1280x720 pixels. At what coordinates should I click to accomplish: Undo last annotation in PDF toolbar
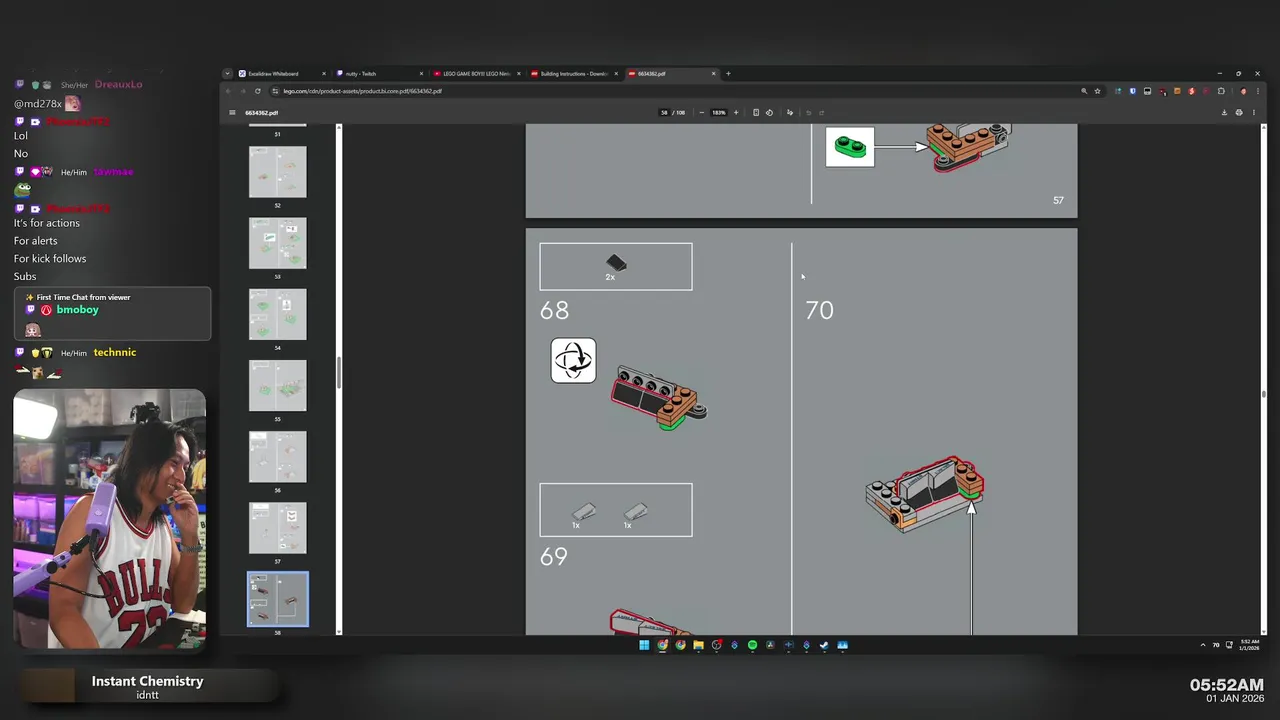pos(809,113)
